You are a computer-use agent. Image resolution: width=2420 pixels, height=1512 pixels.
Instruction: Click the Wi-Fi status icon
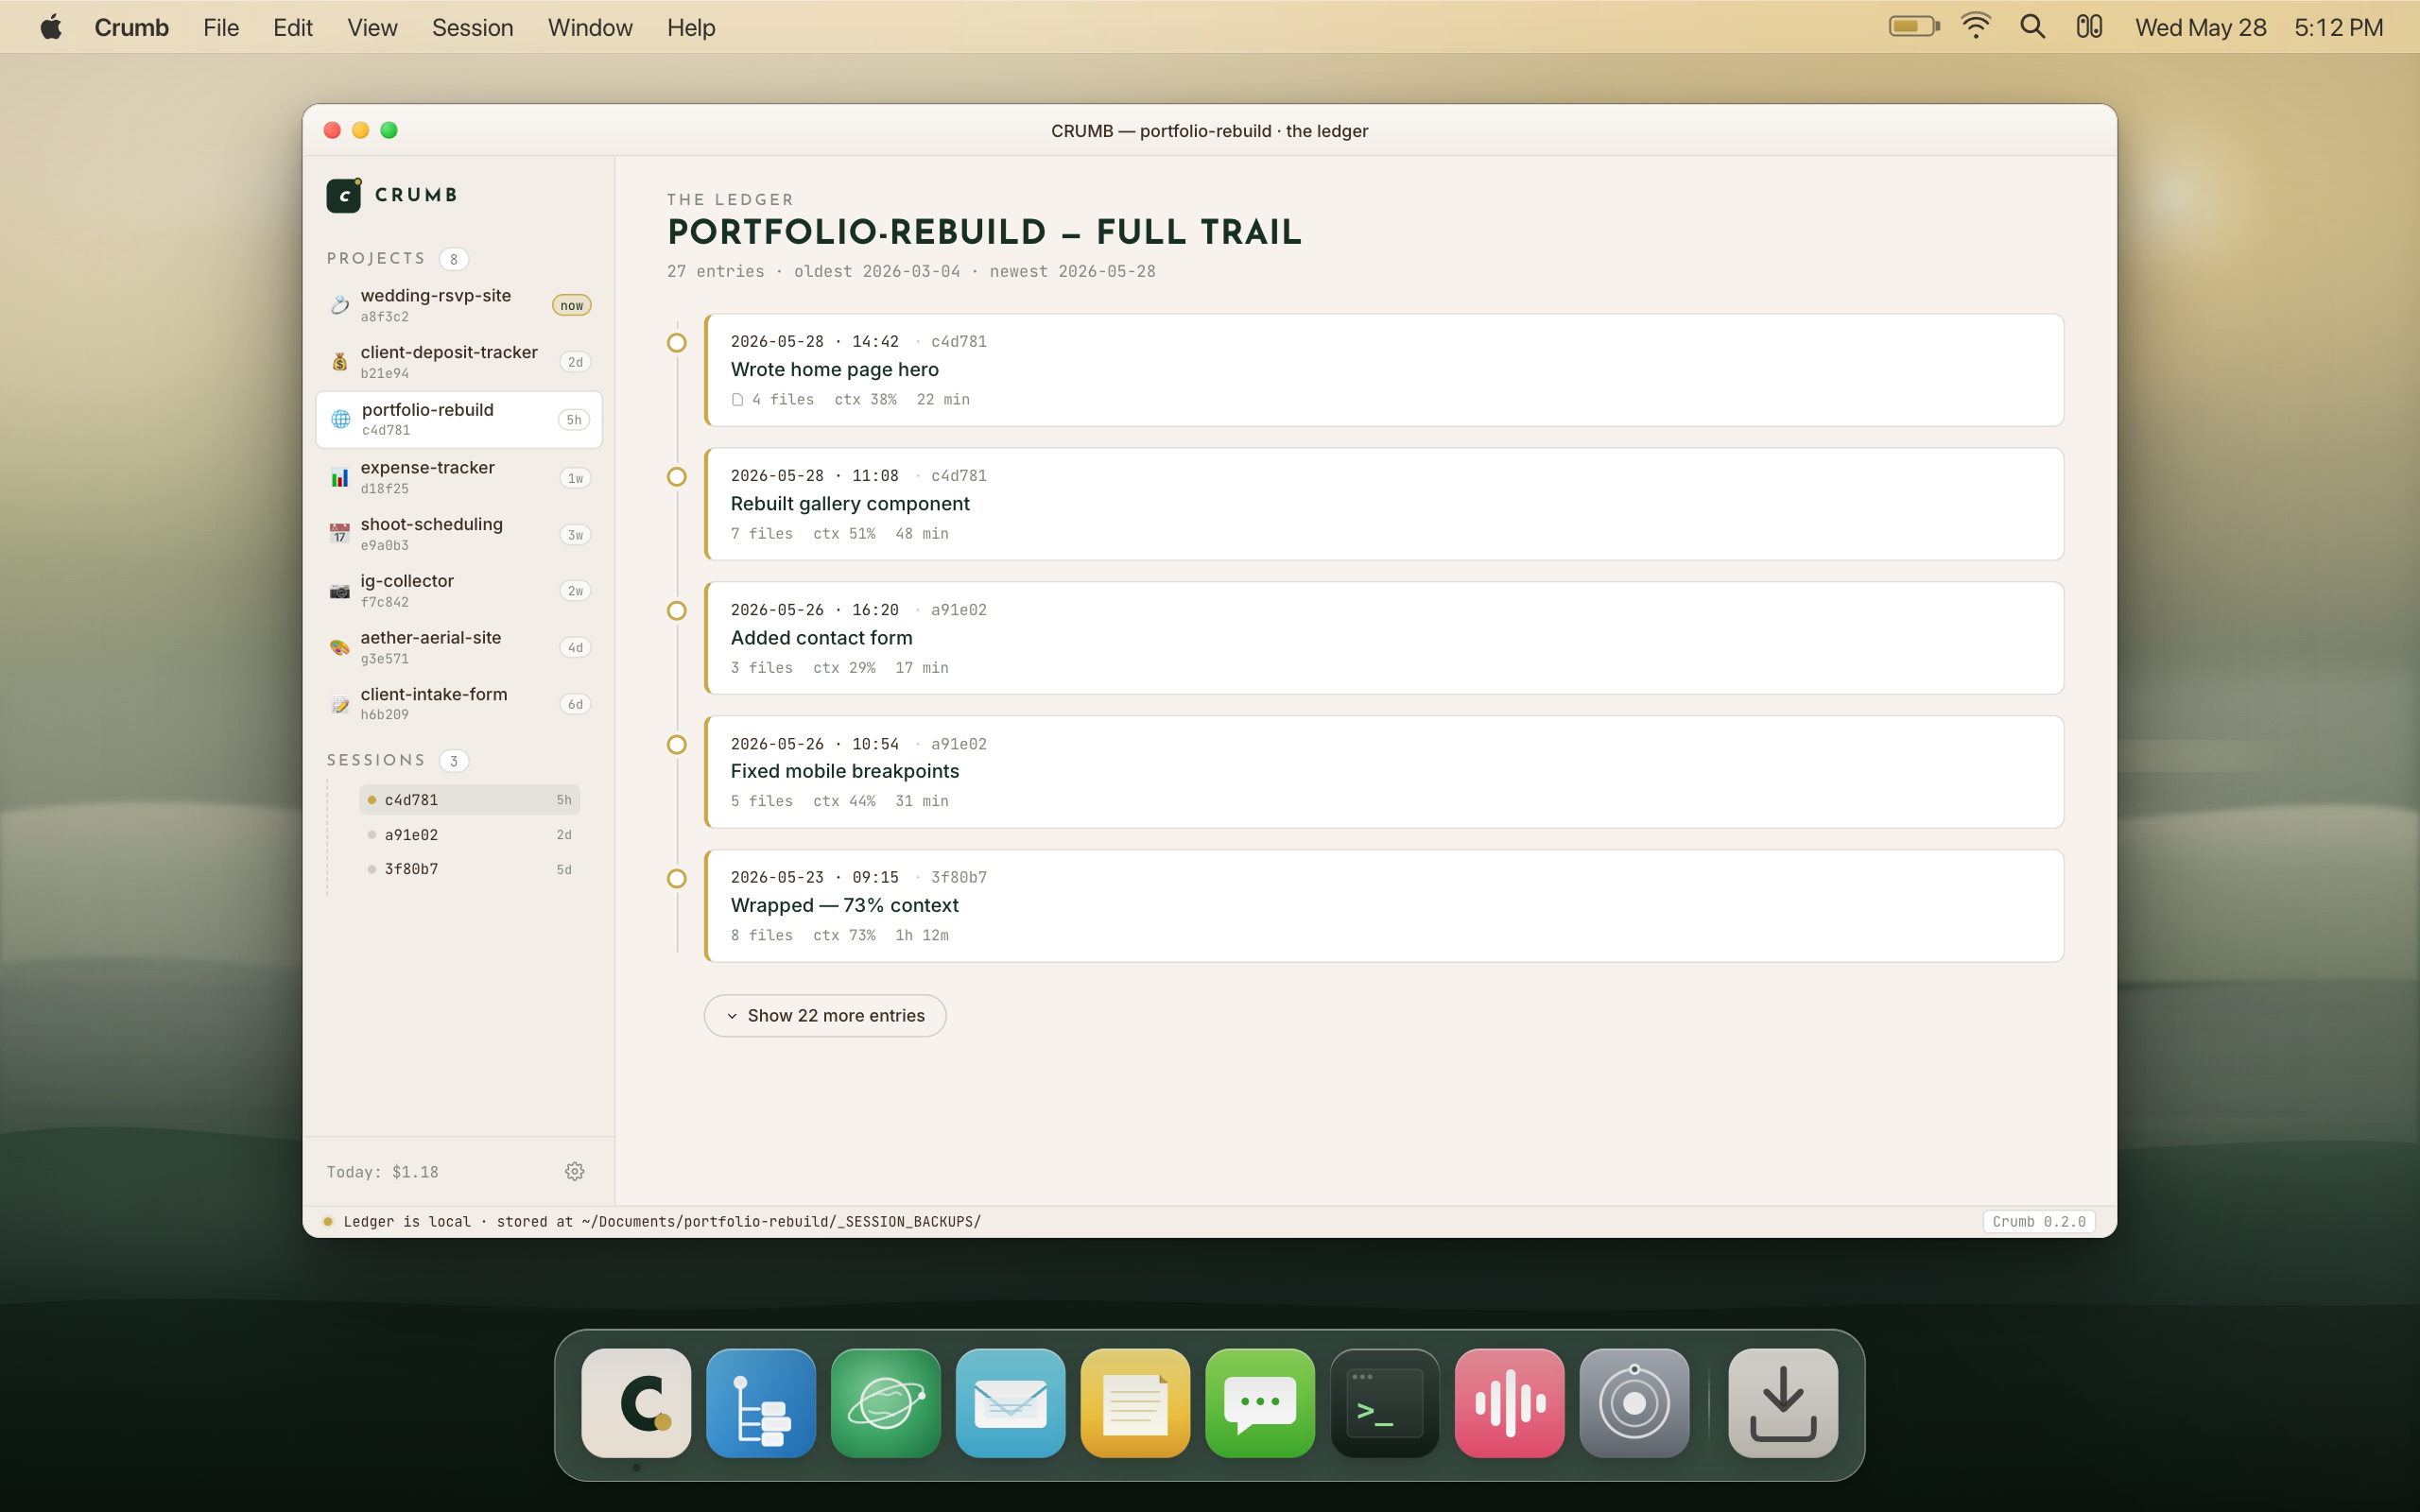(1975, 27)
